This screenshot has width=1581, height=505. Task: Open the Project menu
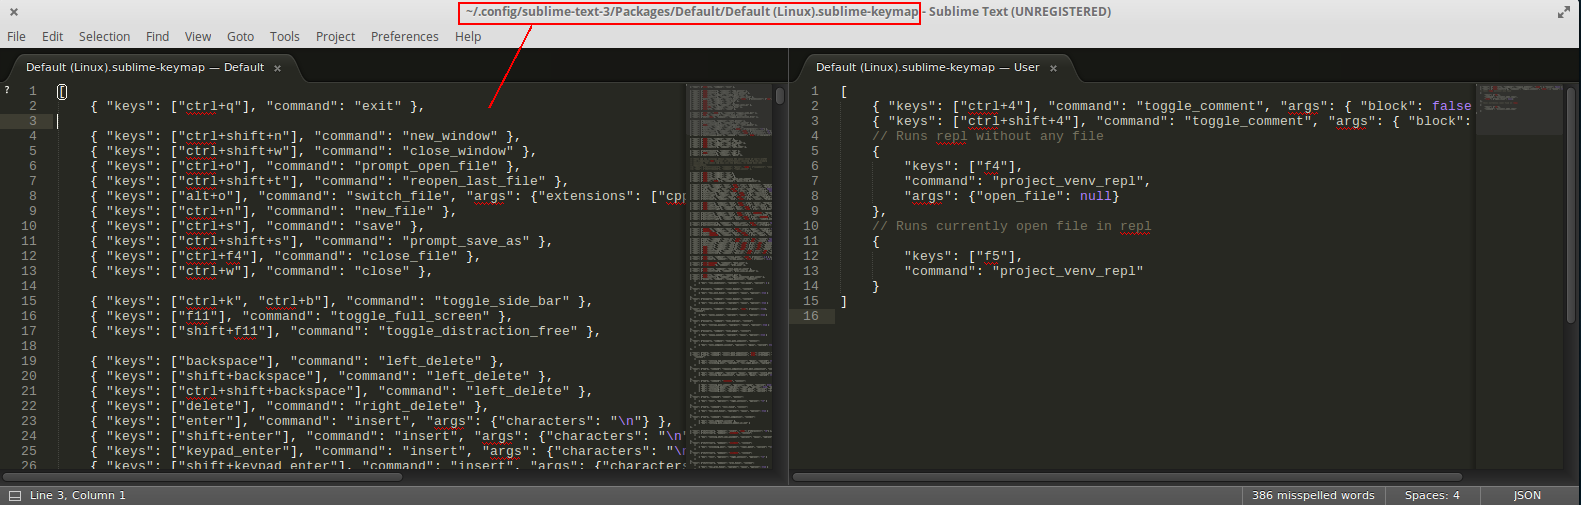335,36
